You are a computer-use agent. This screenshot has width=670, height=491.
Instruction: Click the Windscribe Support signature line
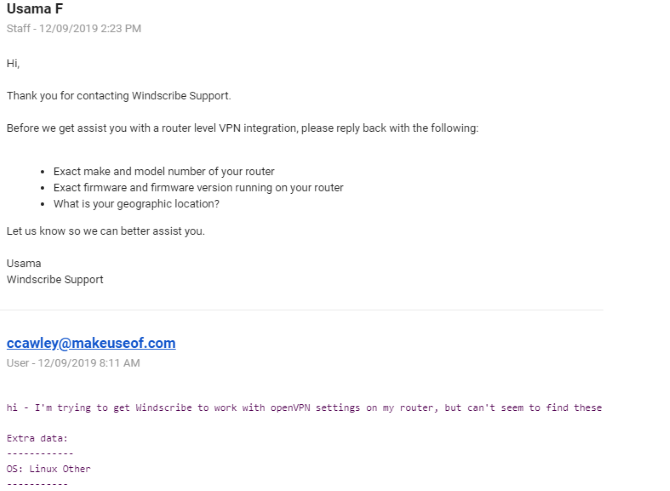click(55, 280)
